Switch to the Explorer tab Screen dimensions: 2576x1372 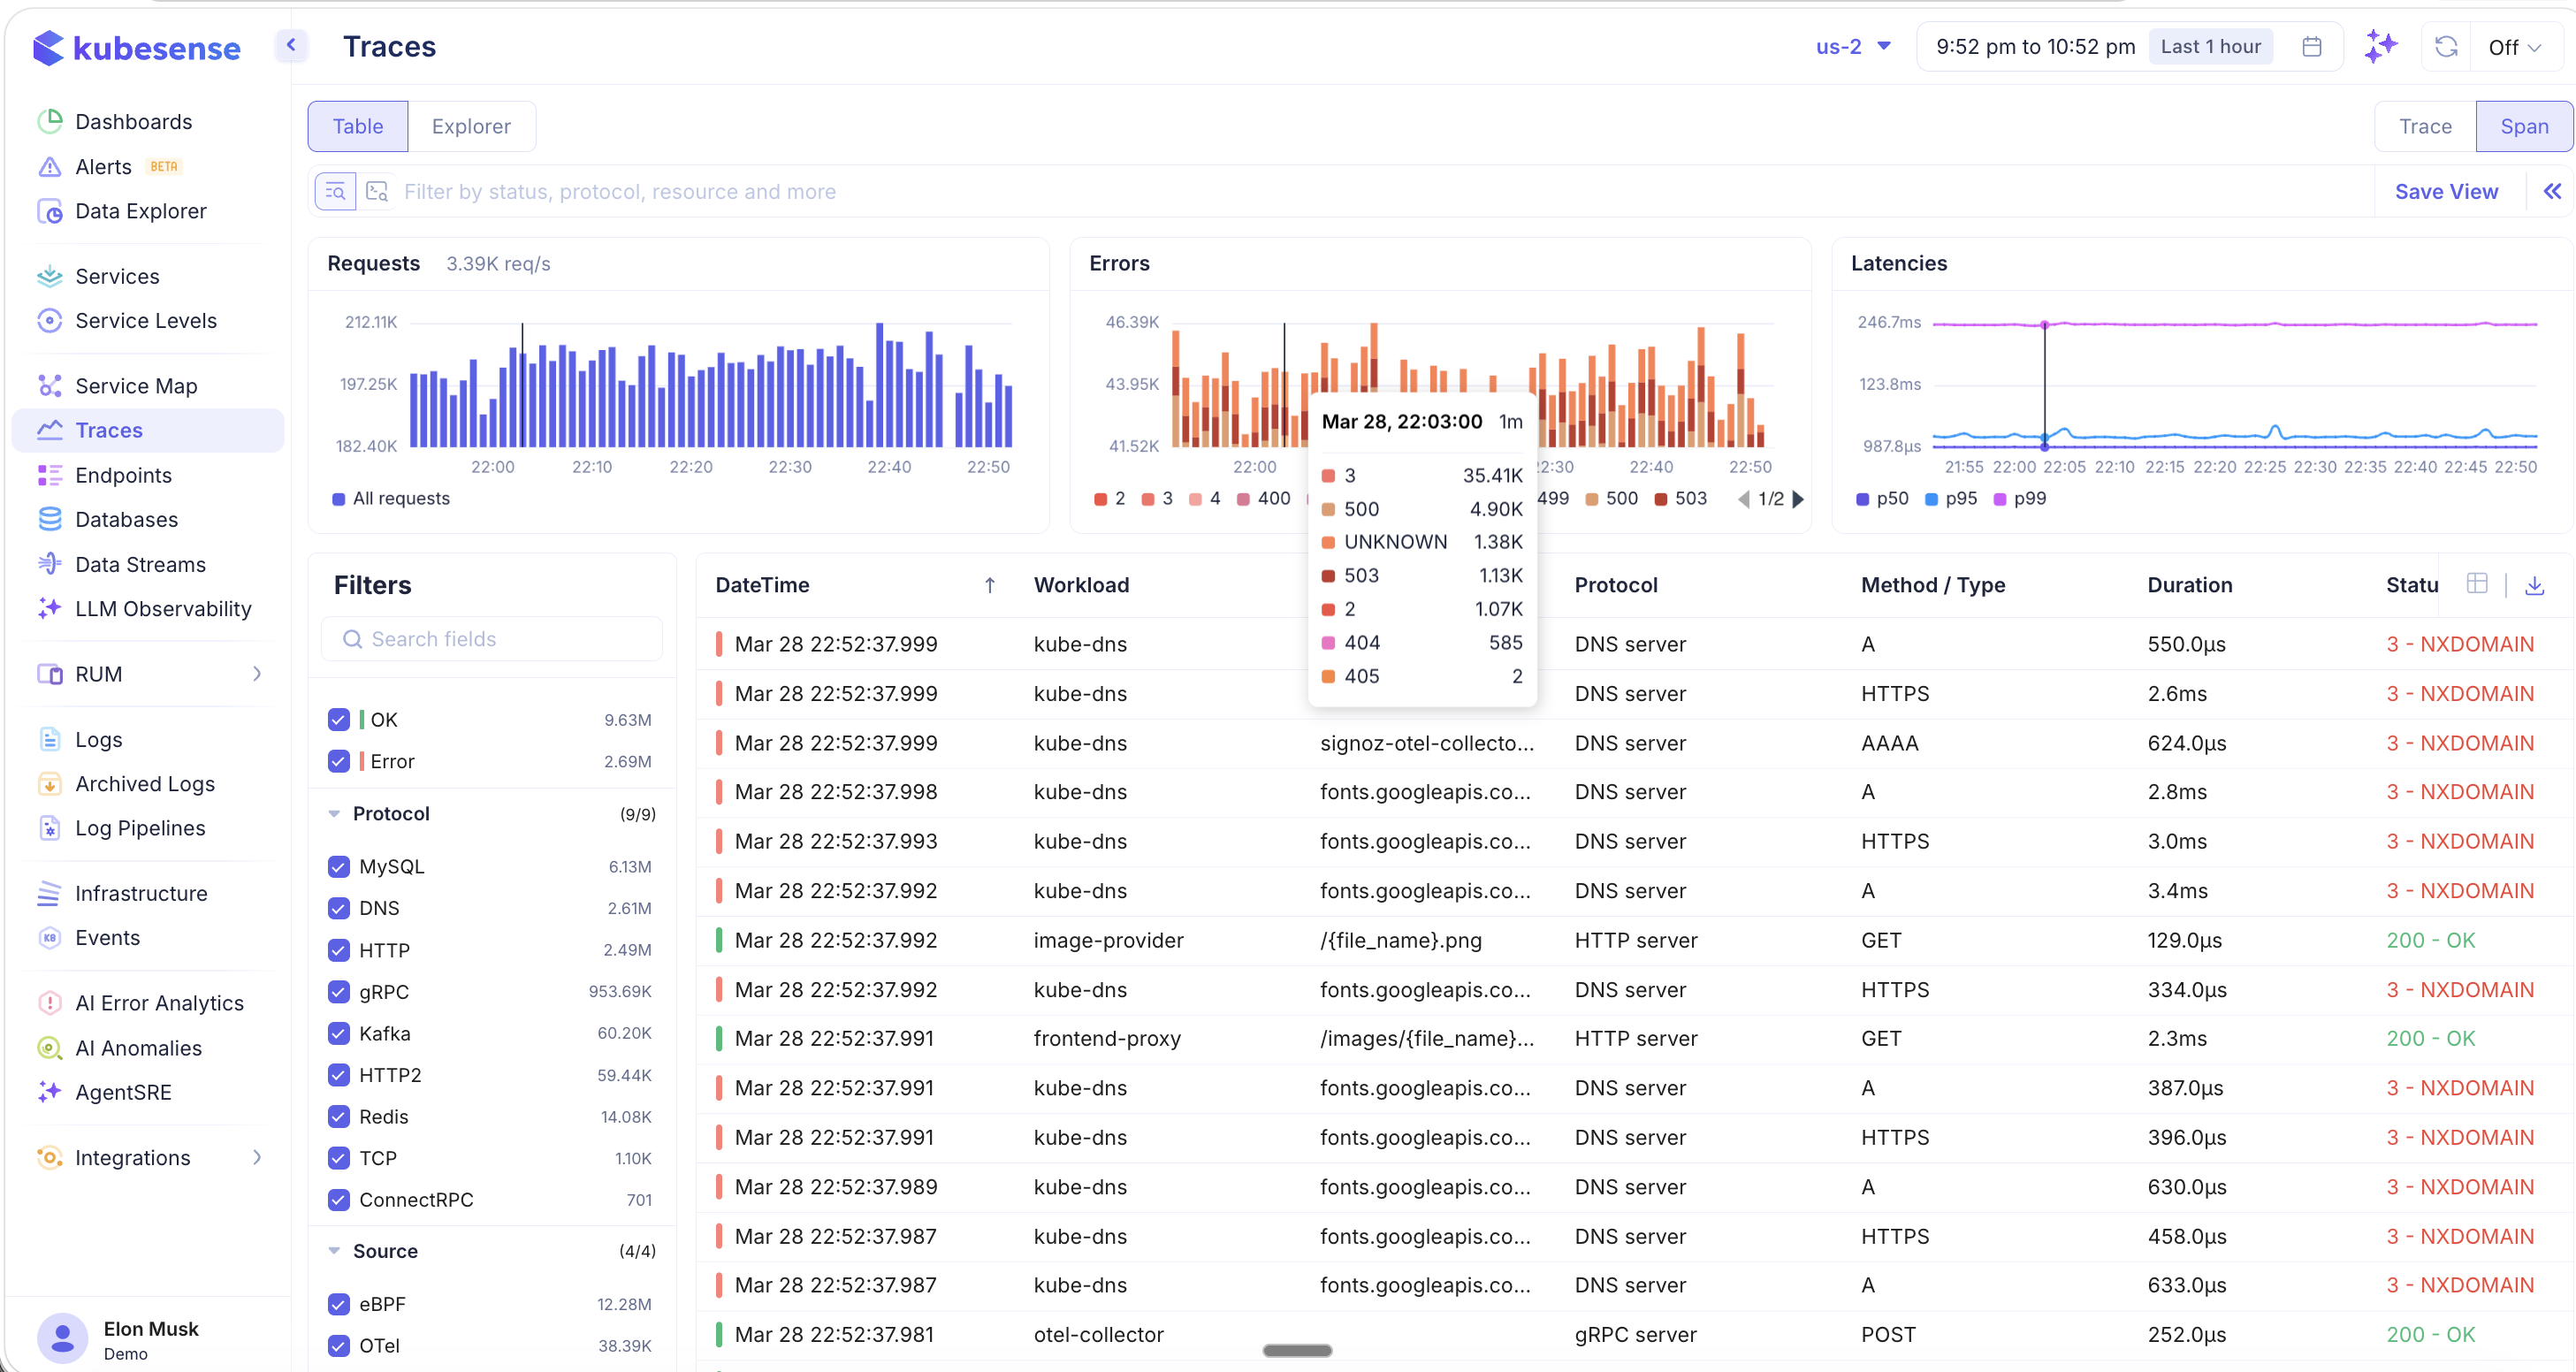(471, 126)
